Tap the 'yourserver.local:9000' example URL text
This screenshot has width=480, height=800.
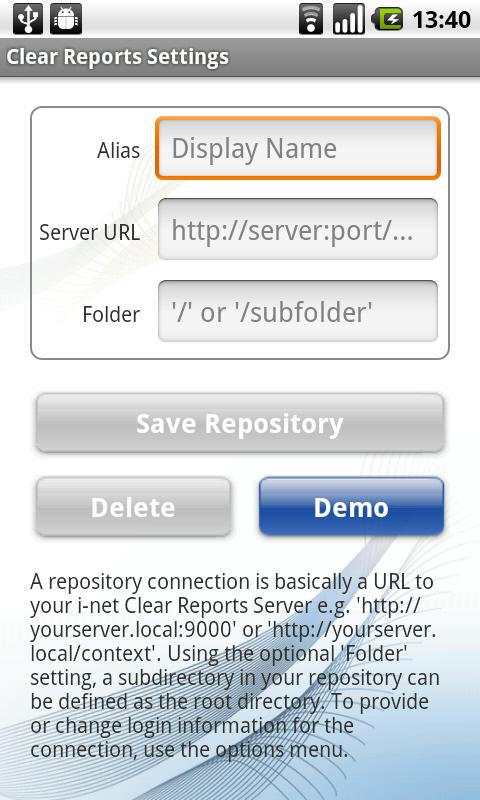point(133,630)
